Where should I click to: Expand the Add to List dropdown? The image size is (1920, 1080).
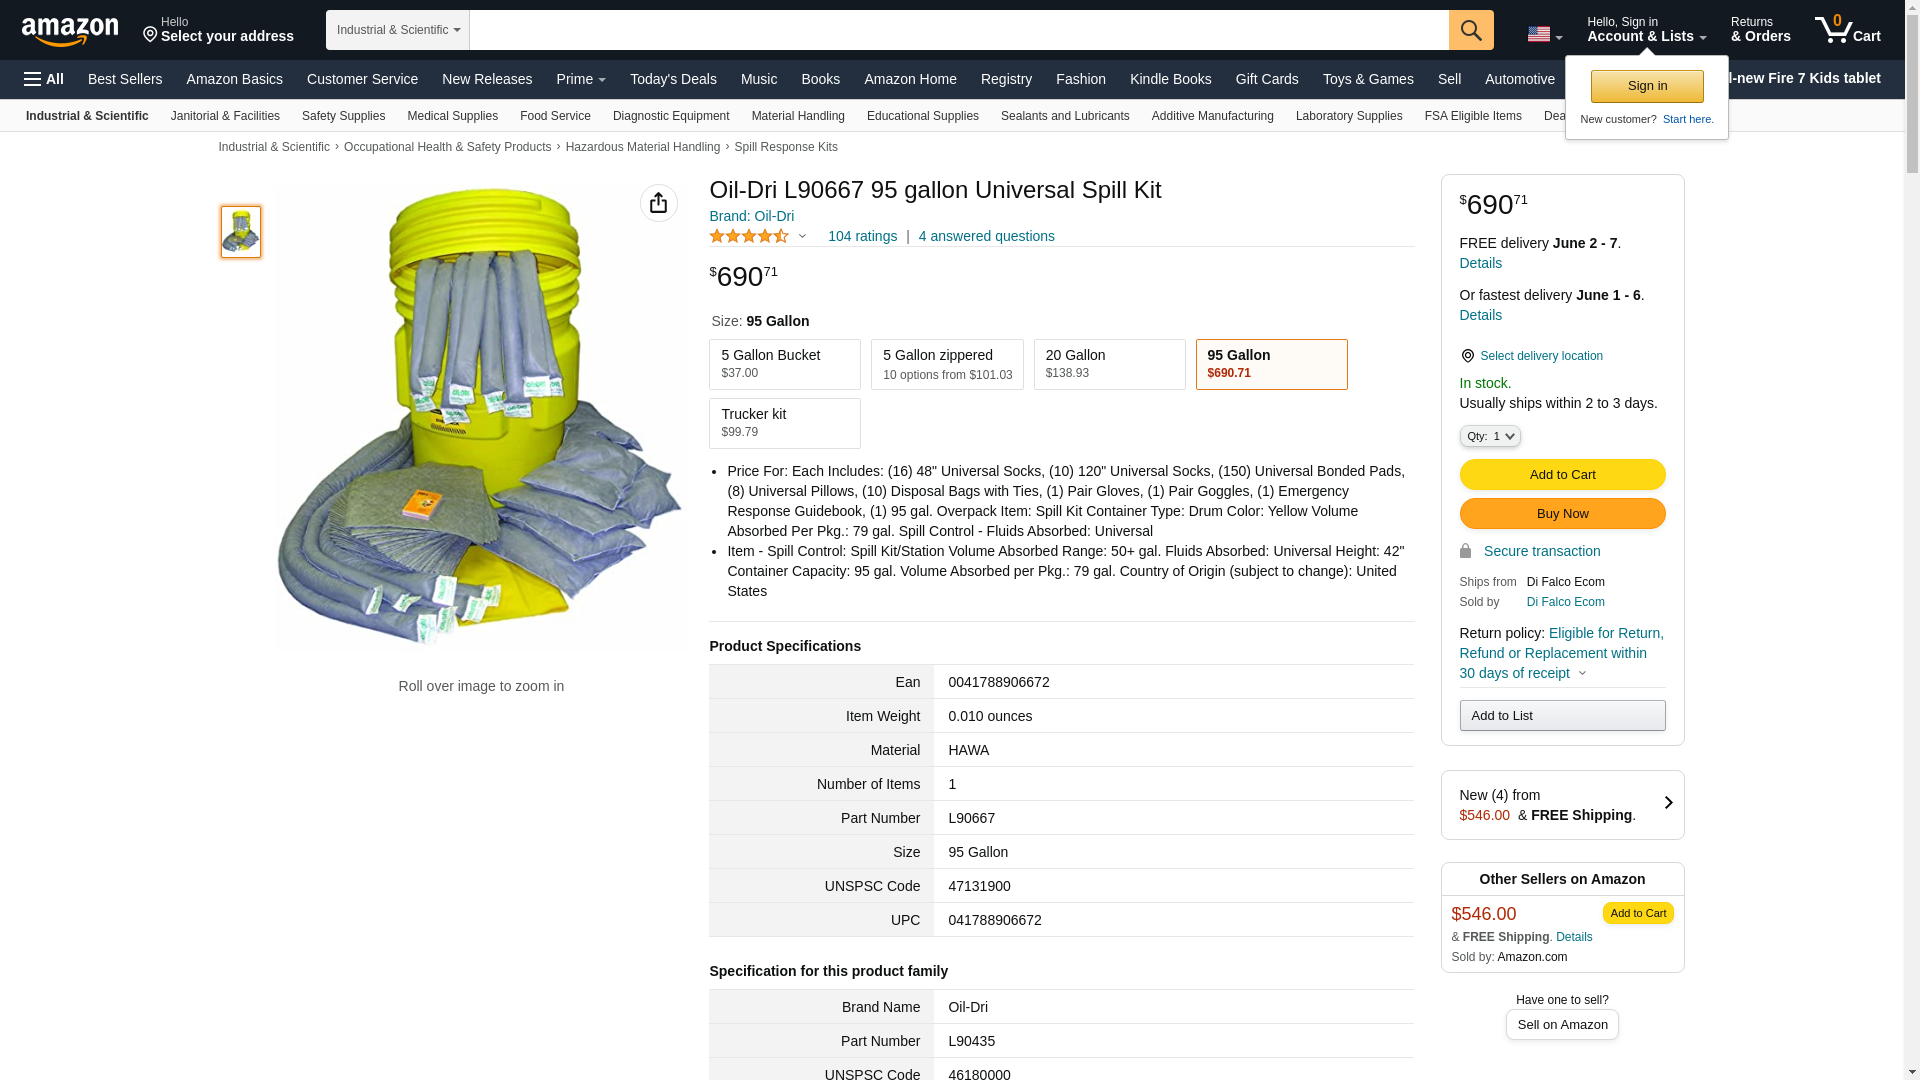click(1561, 716)
